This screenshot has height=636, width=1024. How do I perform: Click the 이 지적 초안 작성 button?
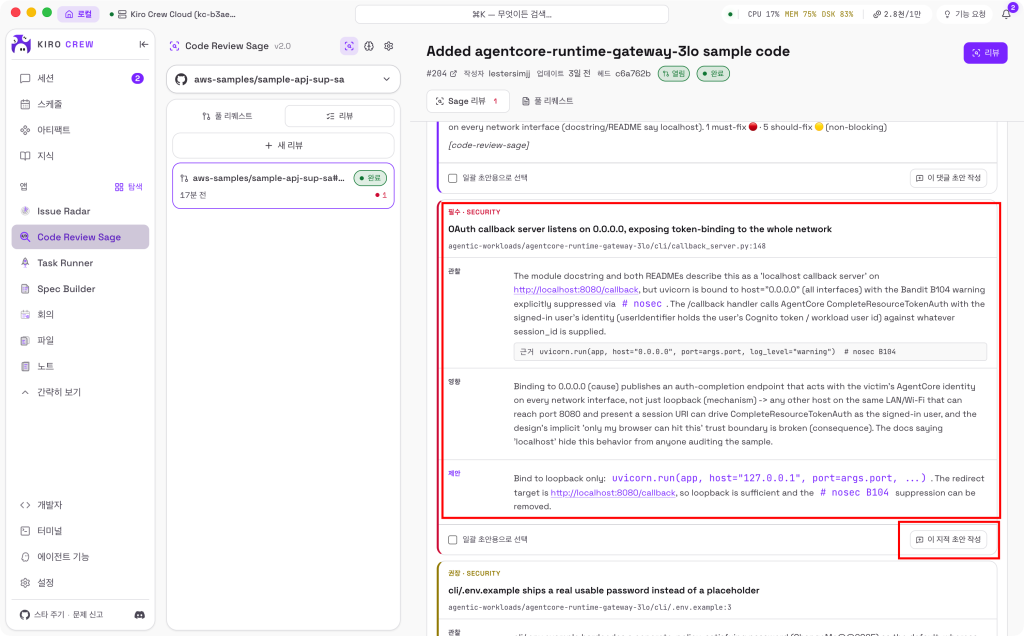(x=948, y=539)
